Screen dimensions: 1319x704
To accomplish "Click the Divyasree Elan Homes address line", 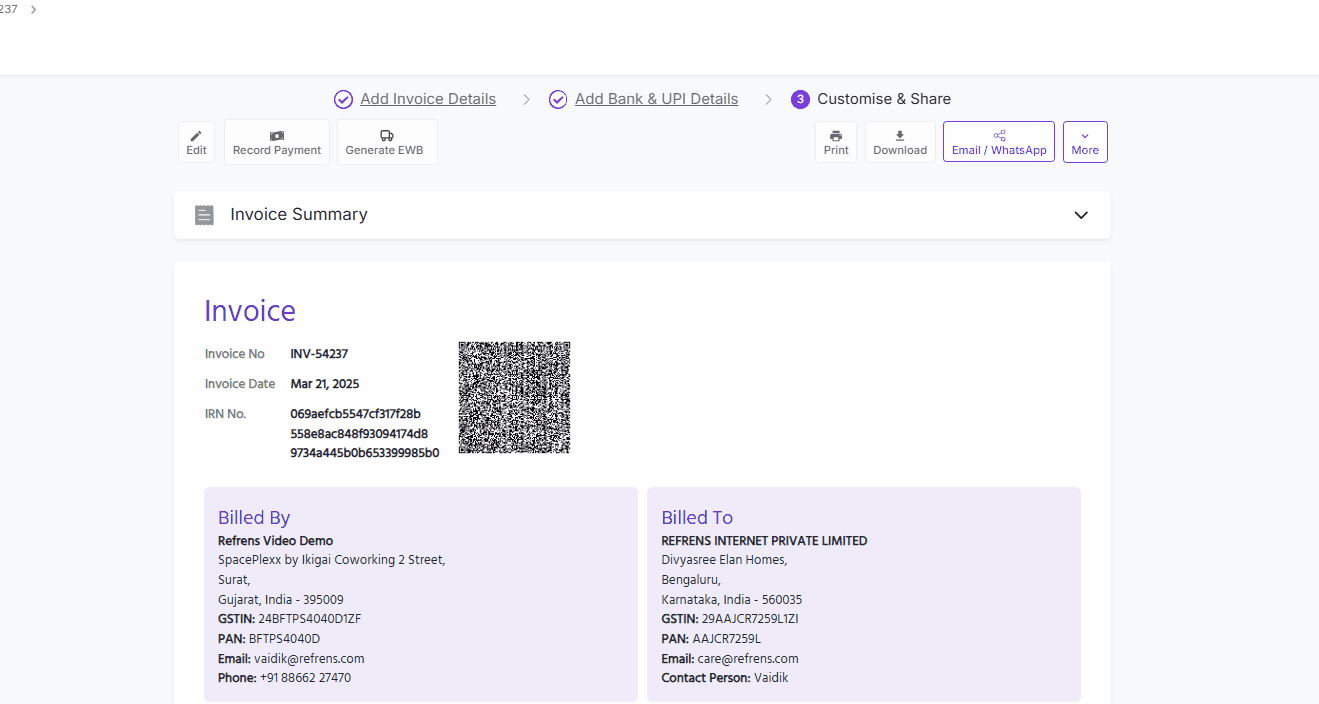I will point(724,560).
